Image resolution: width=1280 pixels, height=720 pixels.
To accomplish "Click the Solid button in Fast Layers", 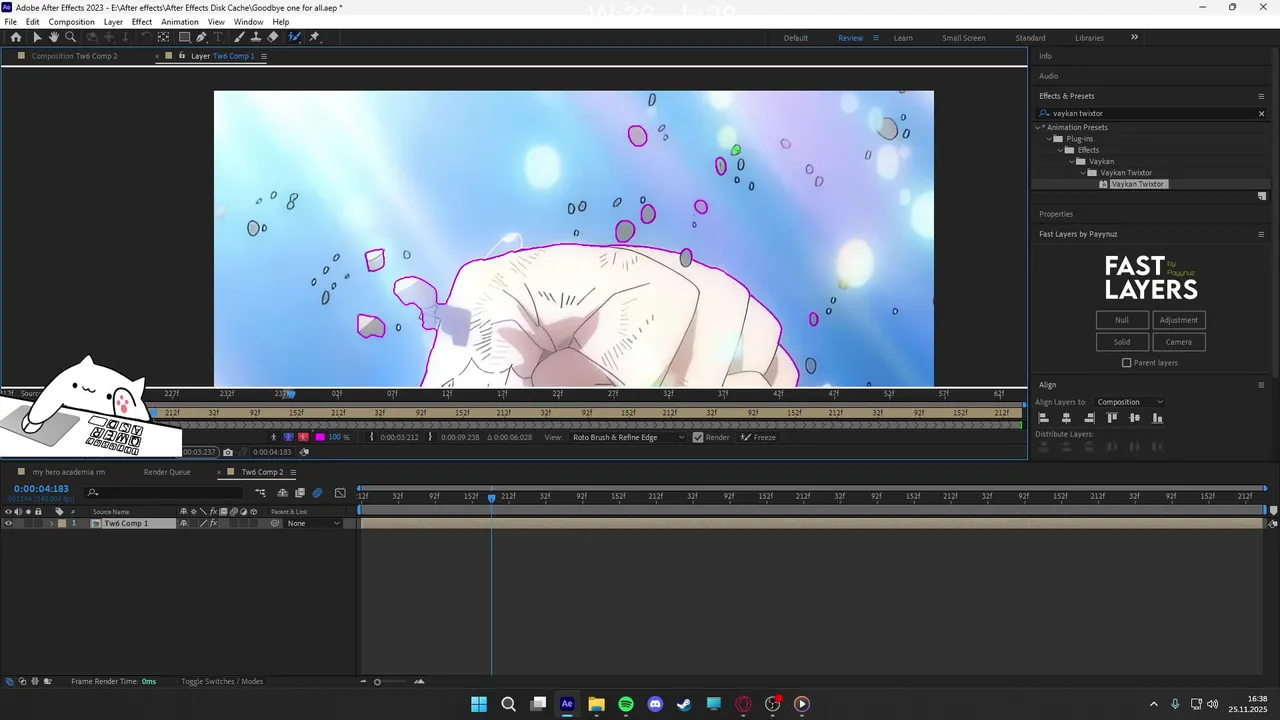I will (1122, 342).
